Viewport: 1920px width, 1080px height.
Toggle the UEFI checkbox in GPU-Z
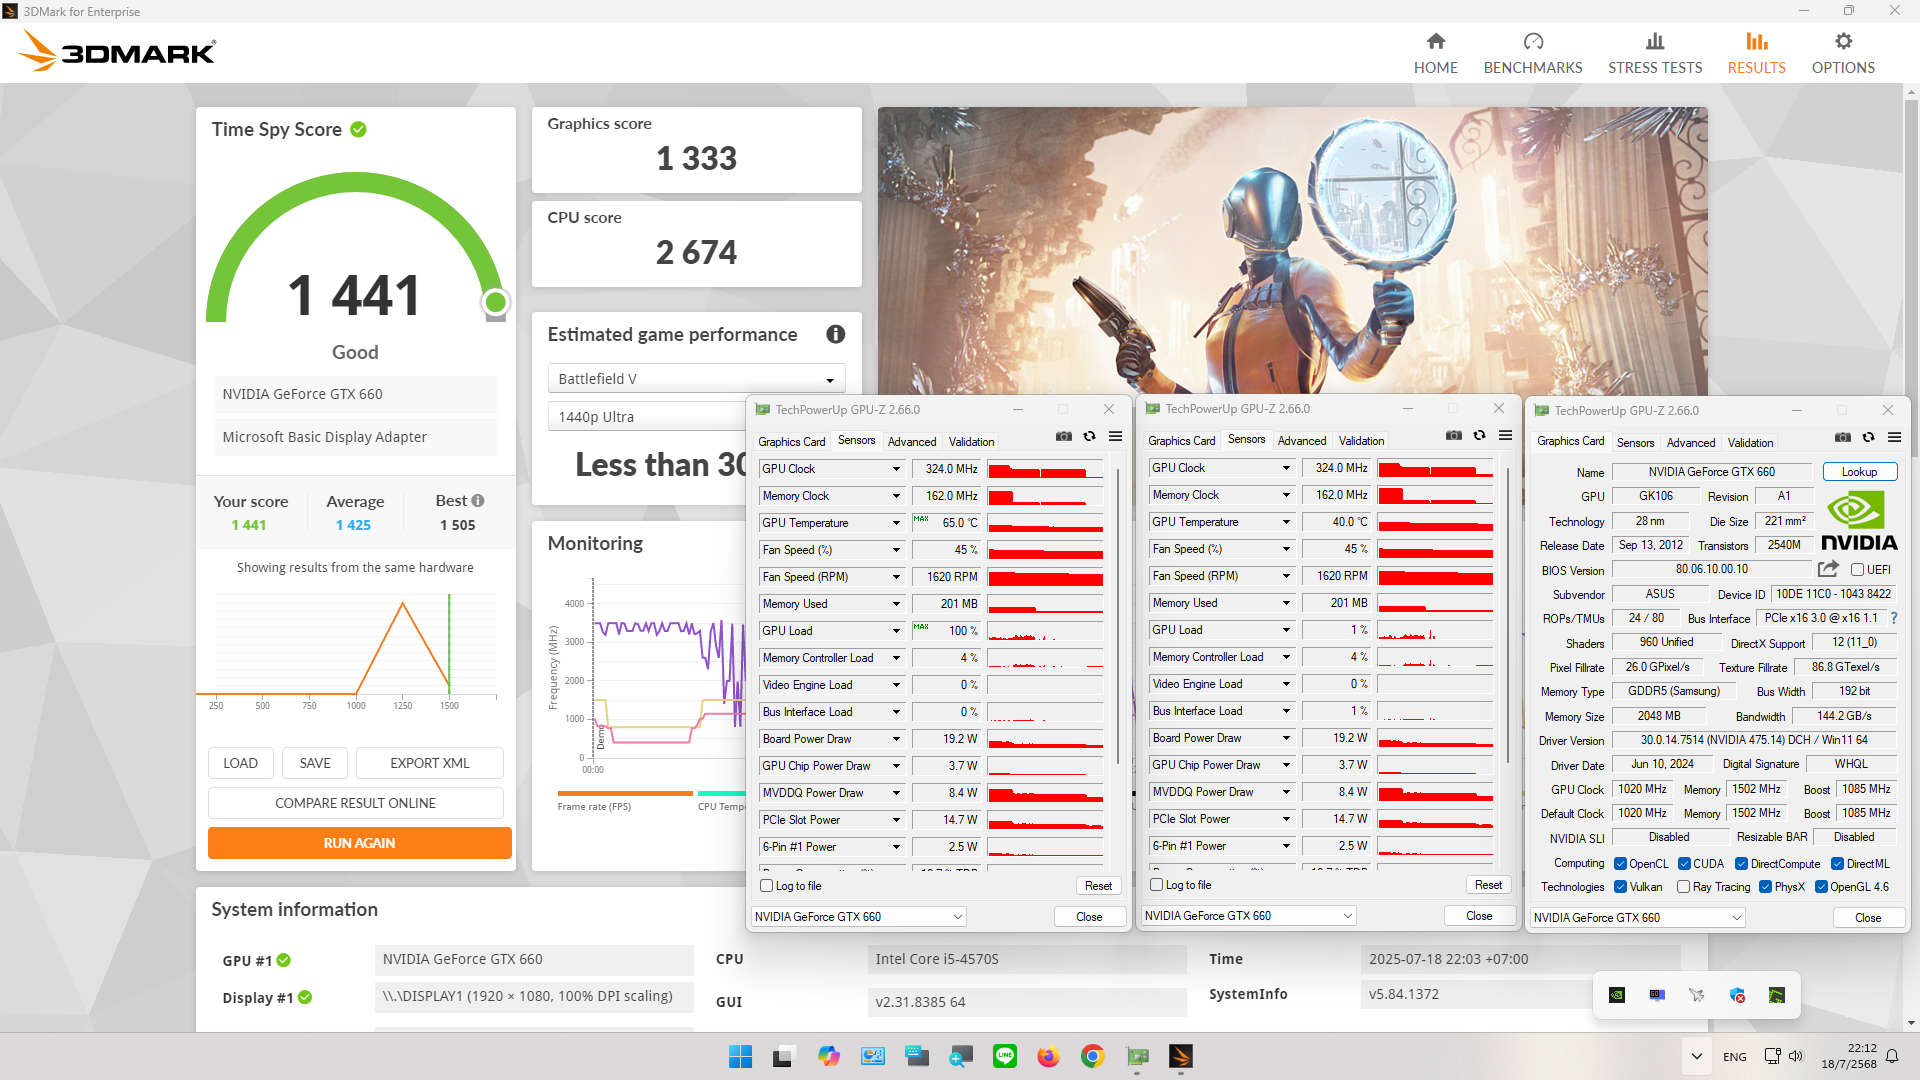[x=1857, y=570]
